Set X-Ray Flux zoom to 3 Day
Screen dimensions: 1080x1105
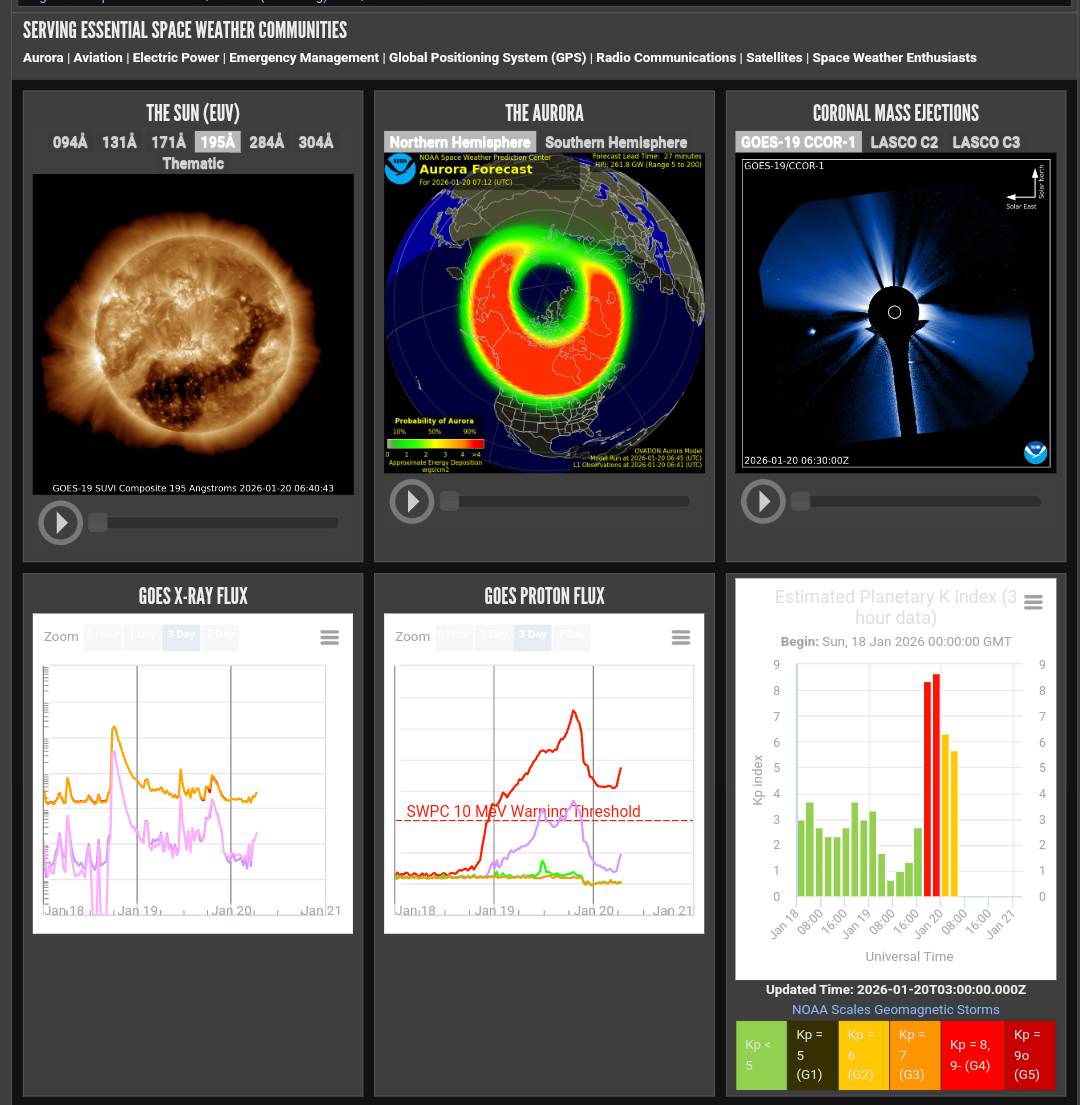(x=181, y=636)
